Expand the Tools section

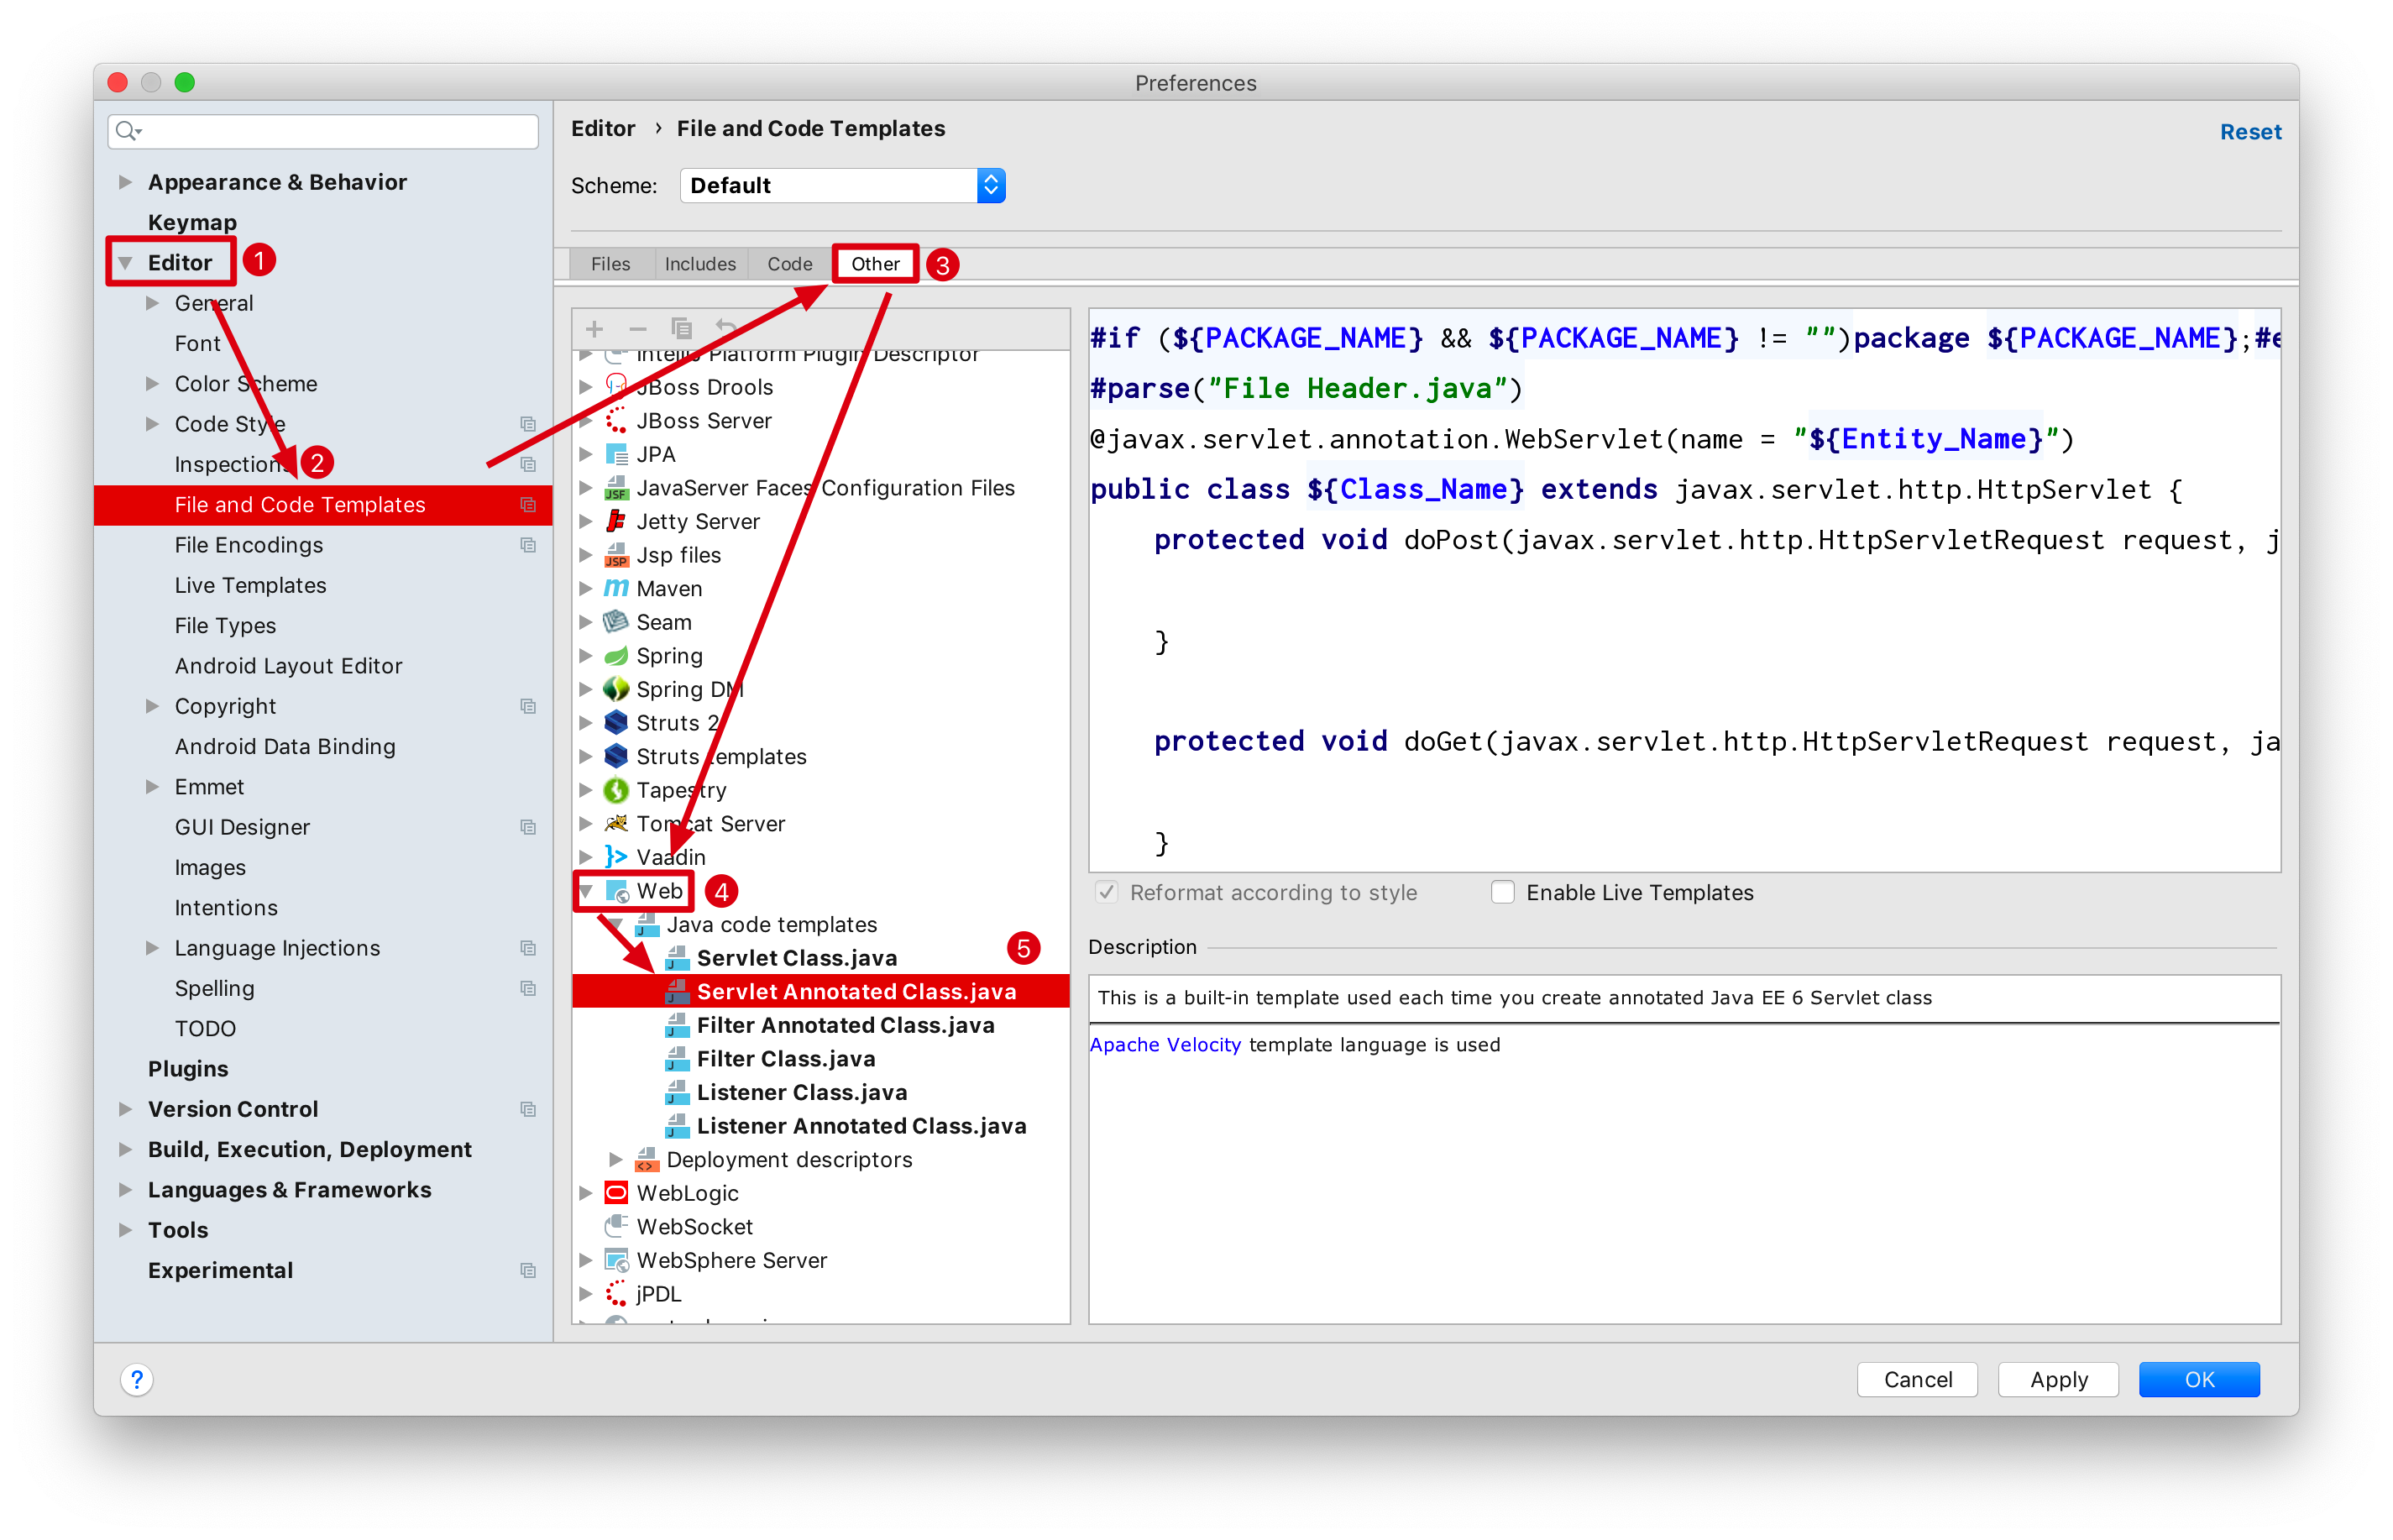pos(125,1230)
